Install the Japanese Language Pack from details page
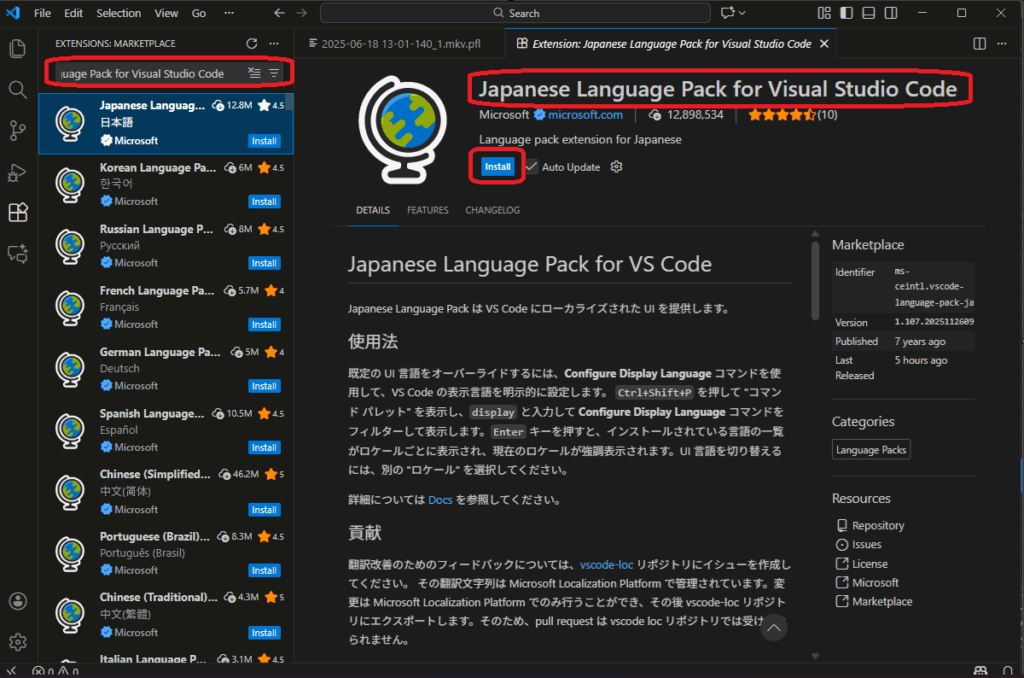 (497, 167)
